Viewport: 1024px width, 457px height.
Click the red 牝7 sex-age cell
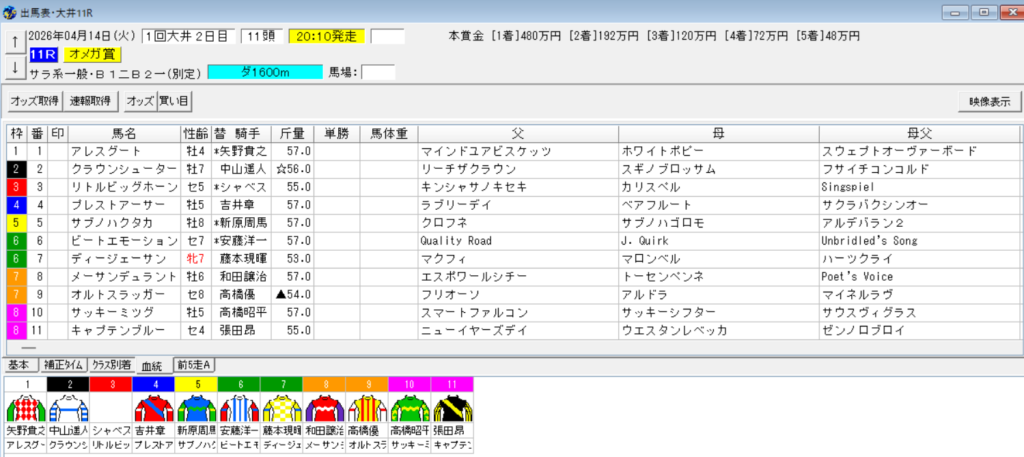(x=196, y=259)
